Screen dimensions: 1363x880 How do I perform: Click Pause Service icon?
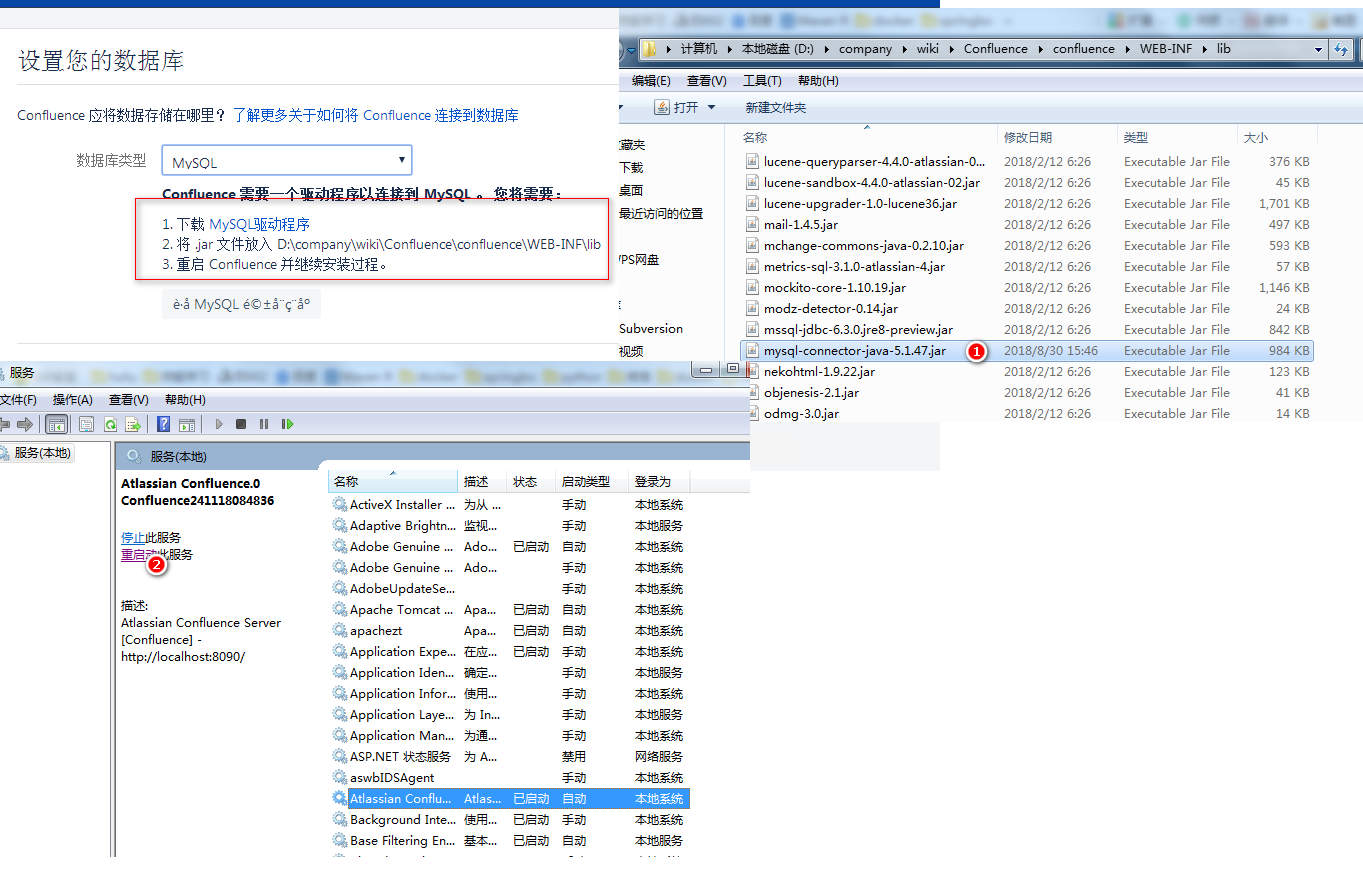click(x=264, y=424)
